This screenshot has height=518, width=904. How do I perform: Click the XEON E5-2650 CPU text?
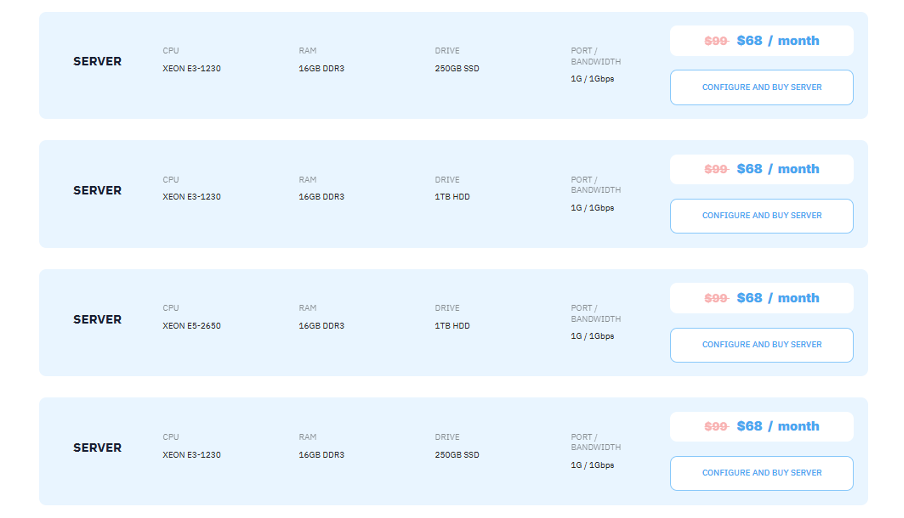(x=192, y=326)
